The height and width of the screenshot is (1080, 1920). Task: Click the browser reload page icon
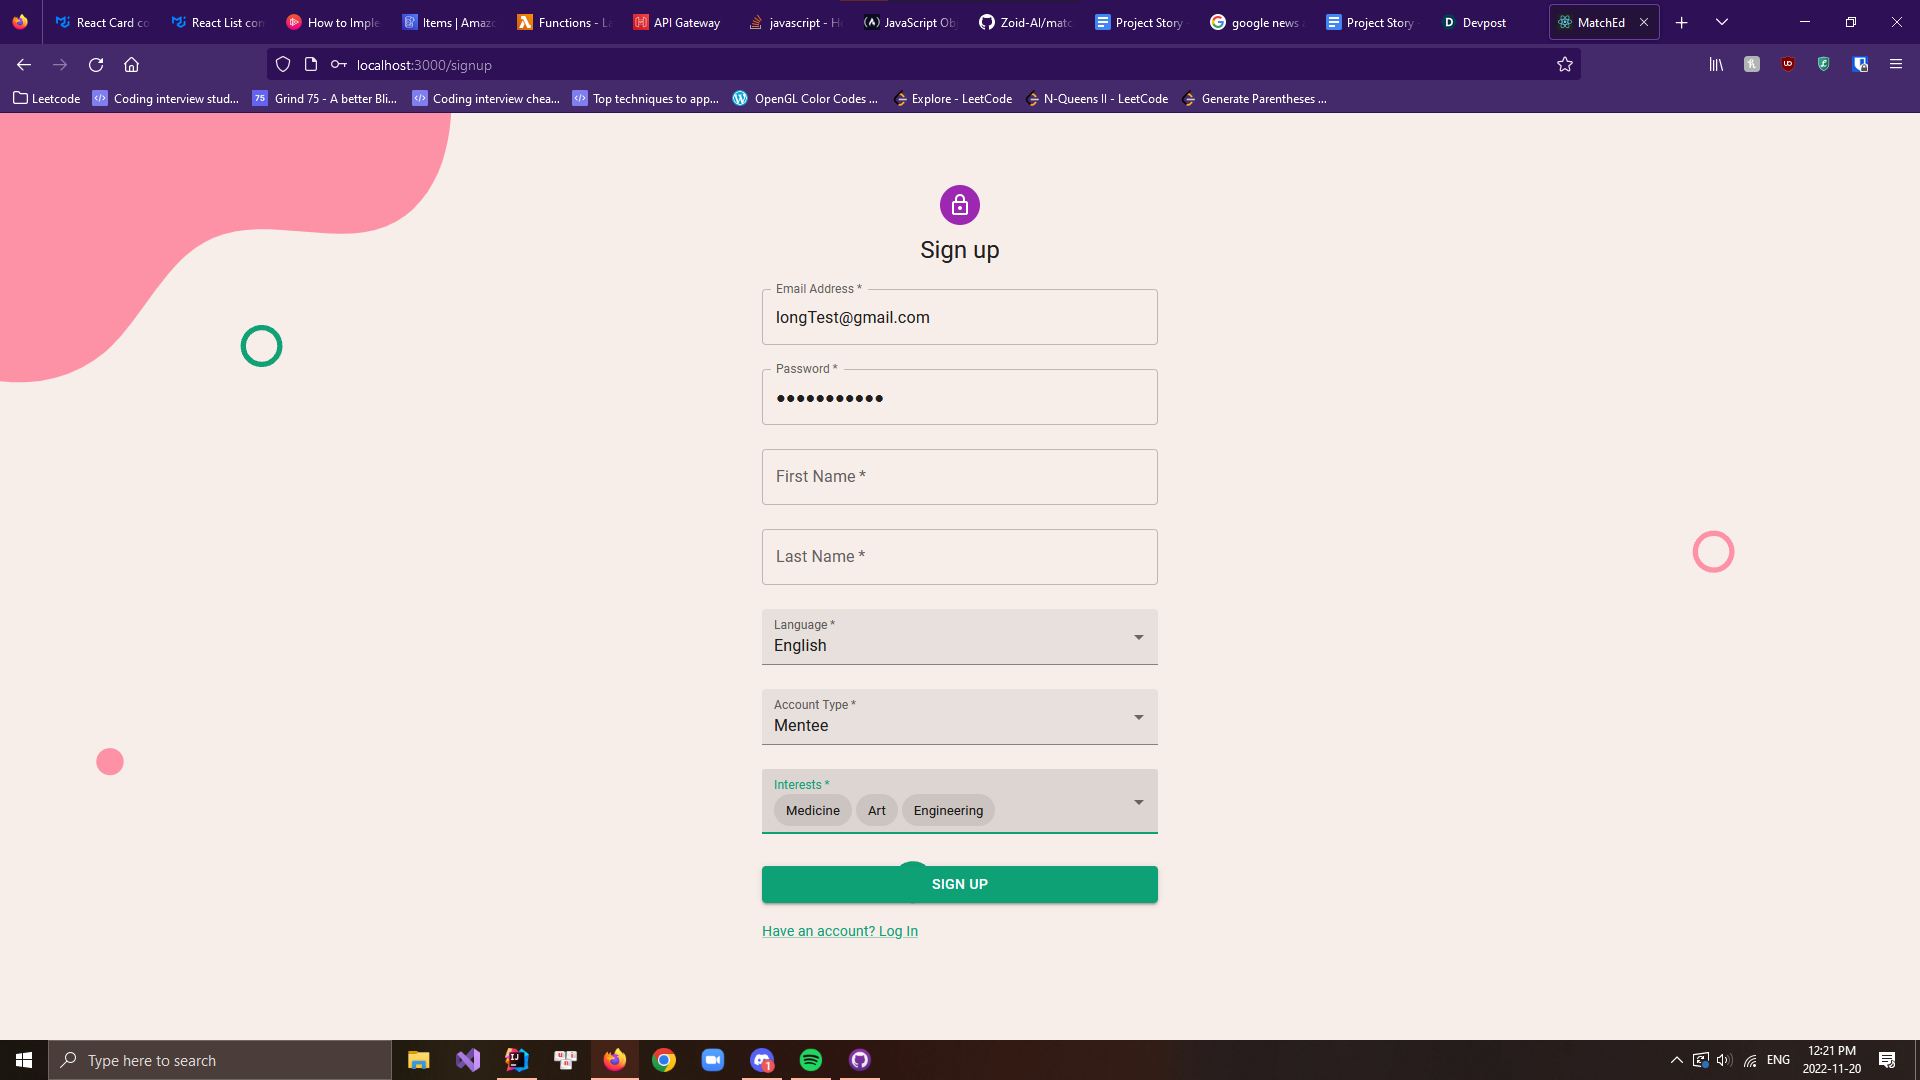coord(96,65)
